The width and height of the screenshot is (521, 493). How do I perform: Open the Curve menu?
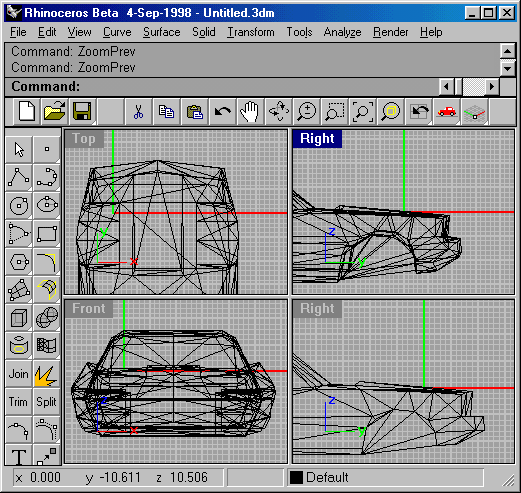pyautogui.click(x=117, y=32)
